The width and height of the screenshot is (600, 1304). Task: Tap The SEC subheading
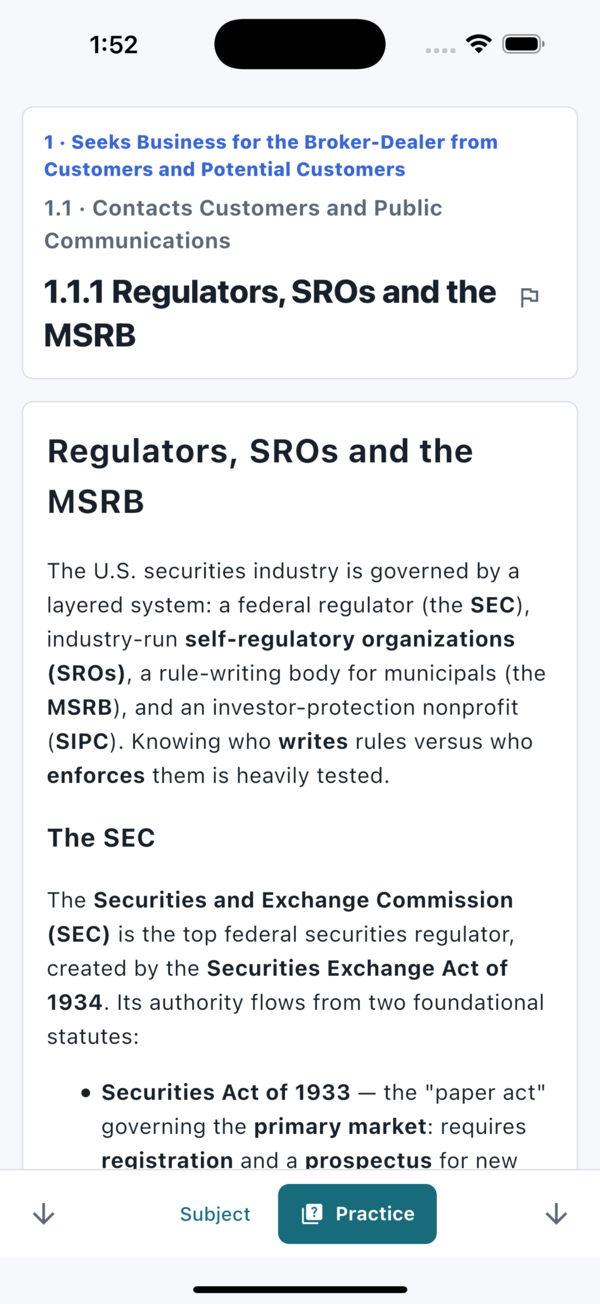point(101,837)
